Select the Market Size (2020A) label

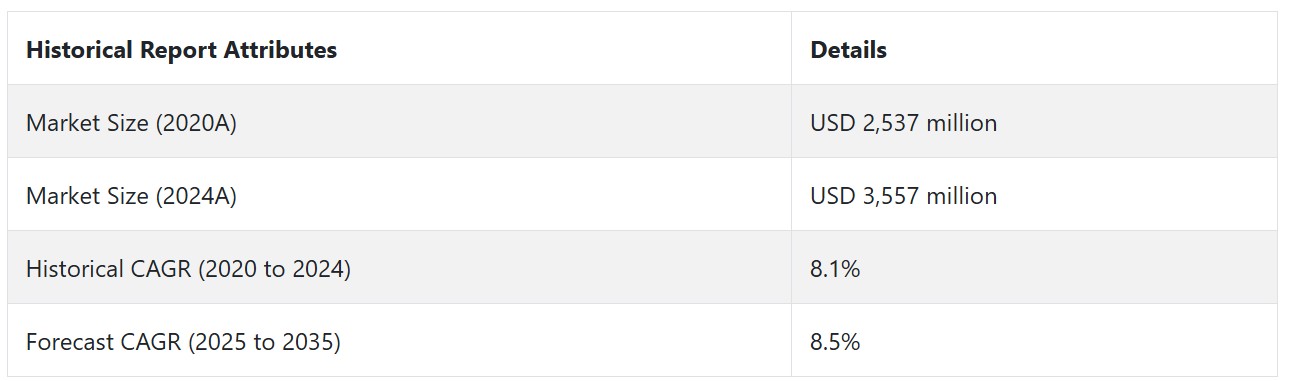pyautogui.click(x=131, y=123)
